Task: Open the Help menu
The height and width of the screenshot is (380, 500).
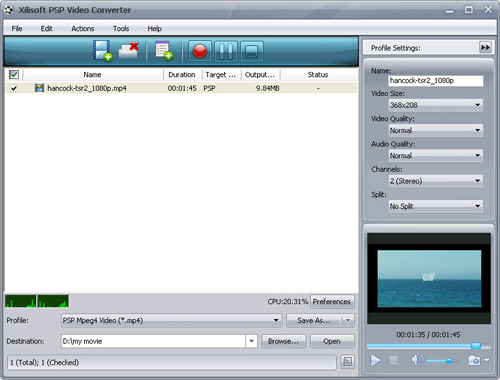Action: [x=154, y=29]
